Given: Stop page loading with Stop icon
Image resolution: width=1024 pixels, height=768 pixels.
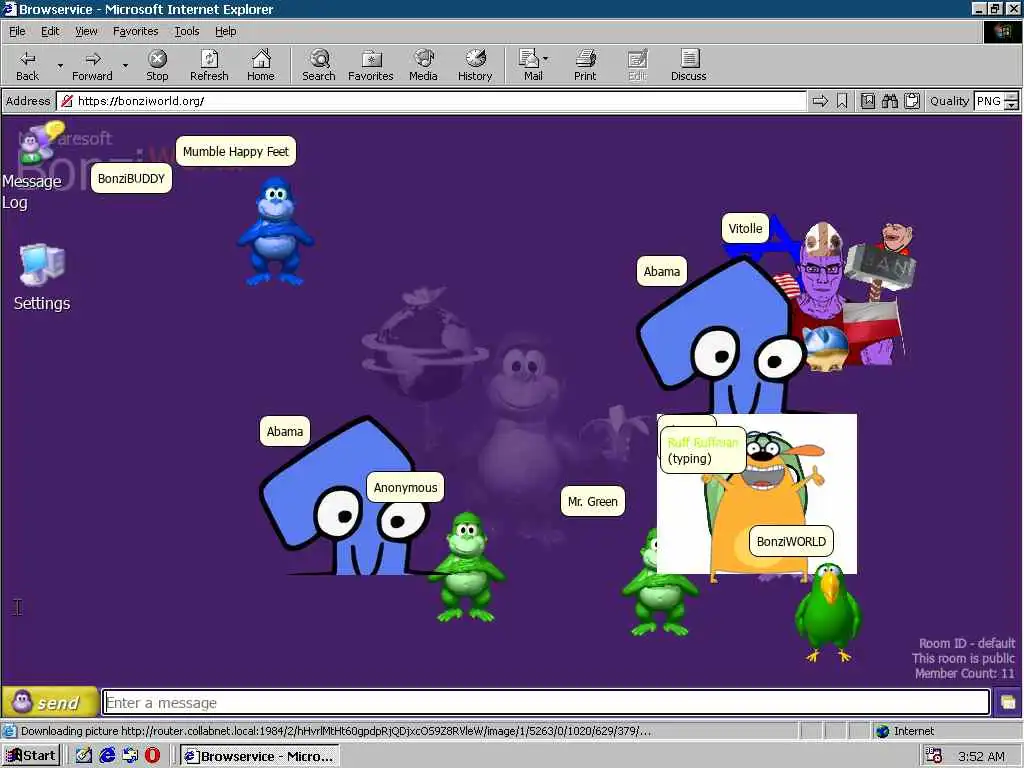Looking at the screenshot, I should [x=157, y=65].
